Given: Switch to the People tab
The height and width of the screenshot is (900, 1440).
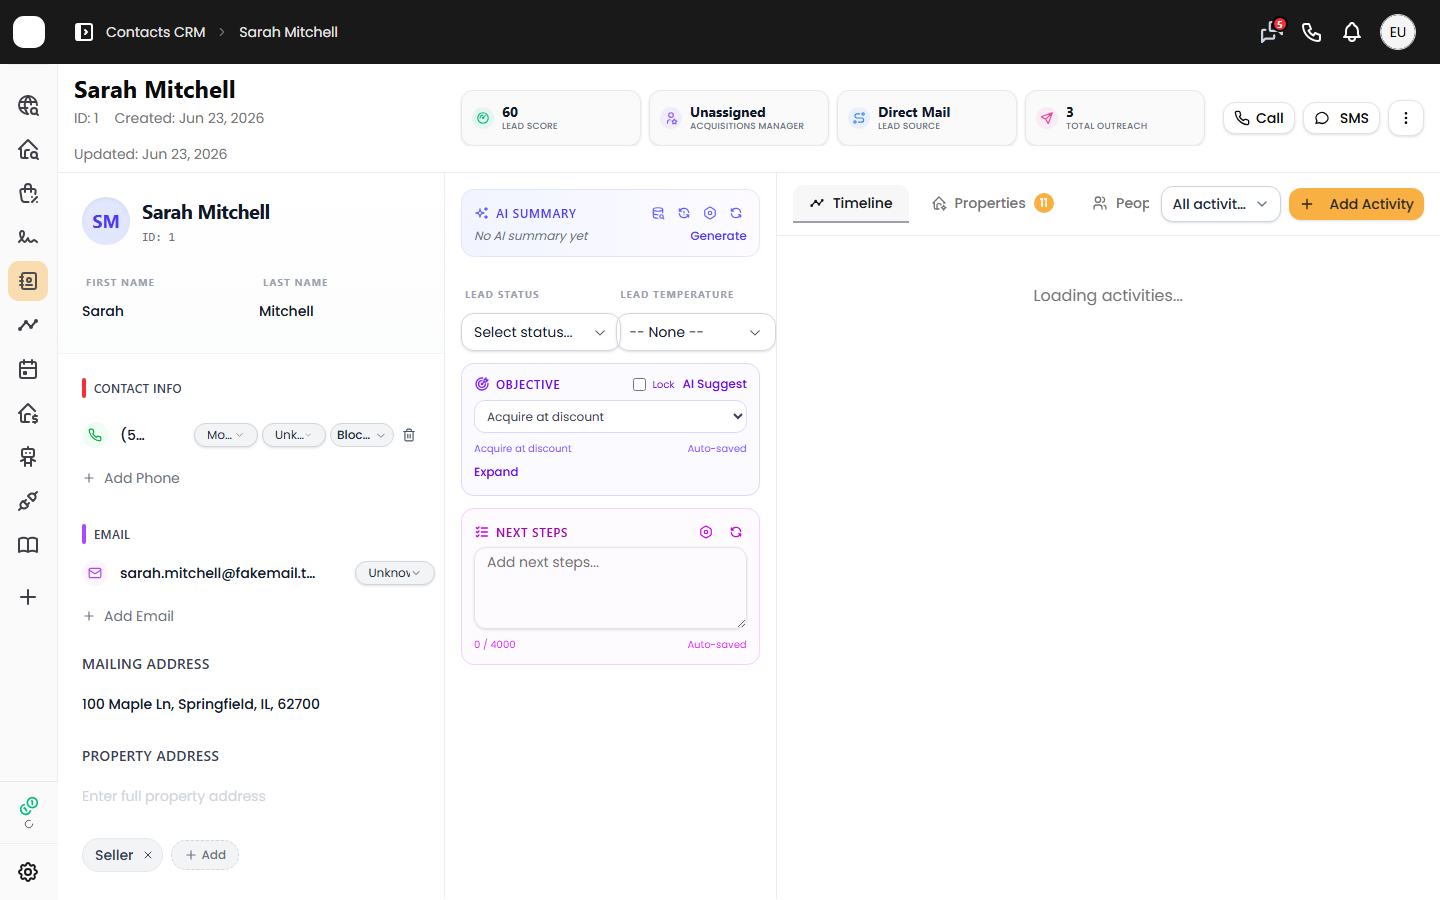Looking at the screenshot, I should pyautogui.click(x=1121, y=203).
